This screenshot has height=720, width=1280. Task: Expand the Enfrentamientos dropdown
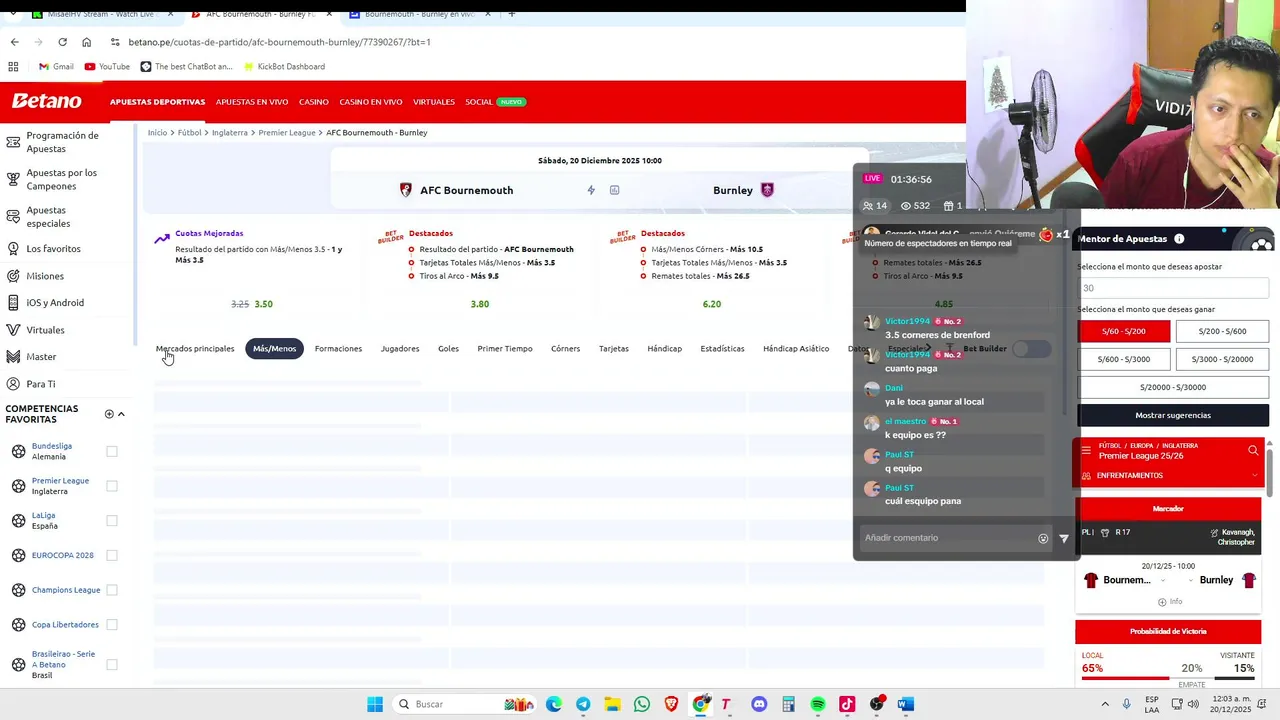tap(1255, 475)
